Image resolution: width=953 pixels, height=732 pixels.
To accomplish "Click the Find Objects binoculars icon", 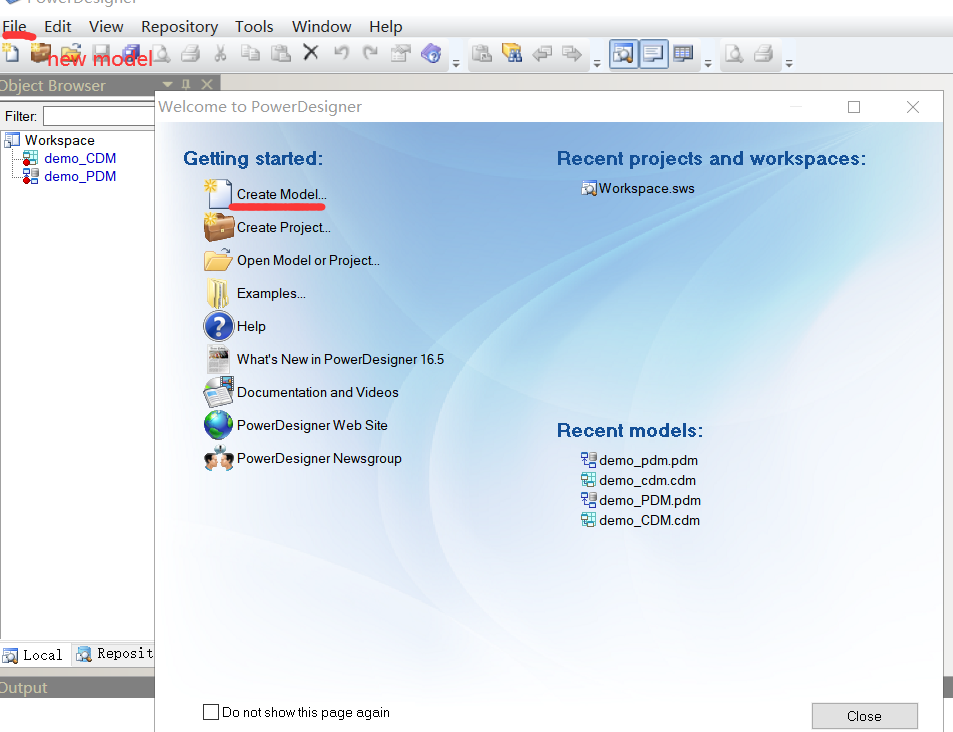I will [x=512, y=54].
